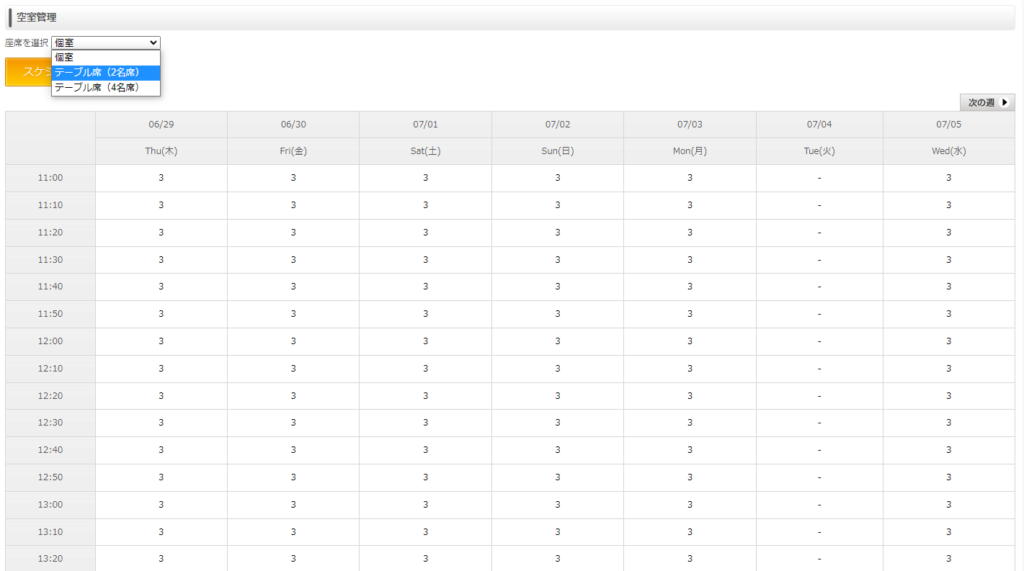Click the Tue(火) weekday header

pos(820,151)
